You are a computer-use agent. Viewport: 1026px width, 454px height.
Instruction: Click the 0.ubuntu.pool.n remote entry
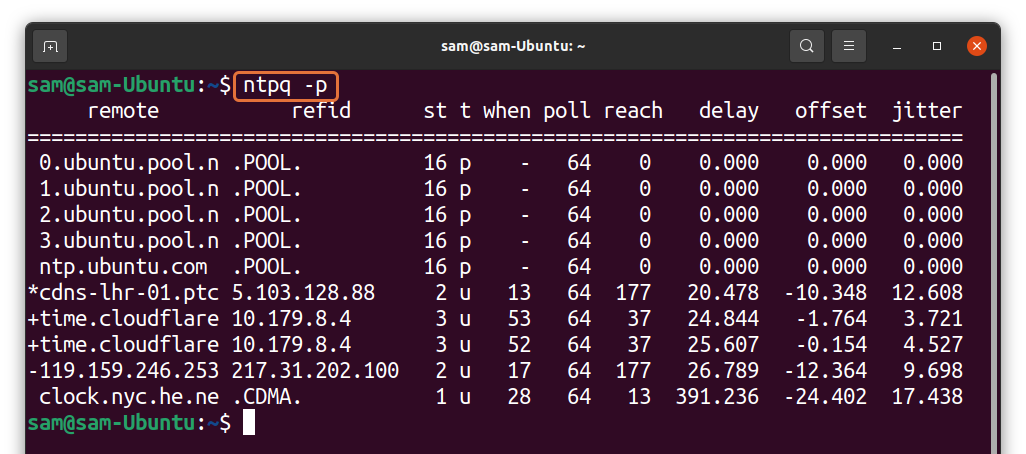[129, 162]
